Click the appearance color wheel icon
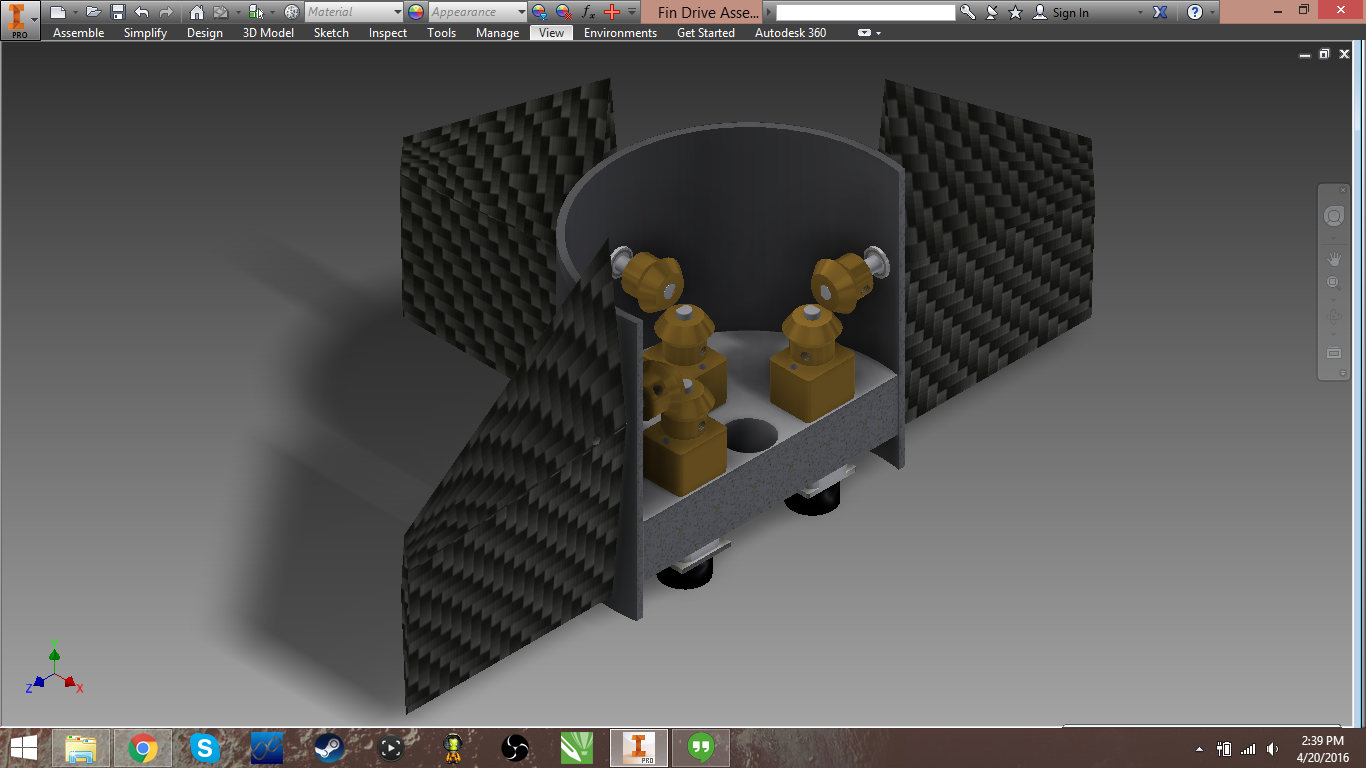This screenshot has width=1366, height=768. click(x=416, y=12)
